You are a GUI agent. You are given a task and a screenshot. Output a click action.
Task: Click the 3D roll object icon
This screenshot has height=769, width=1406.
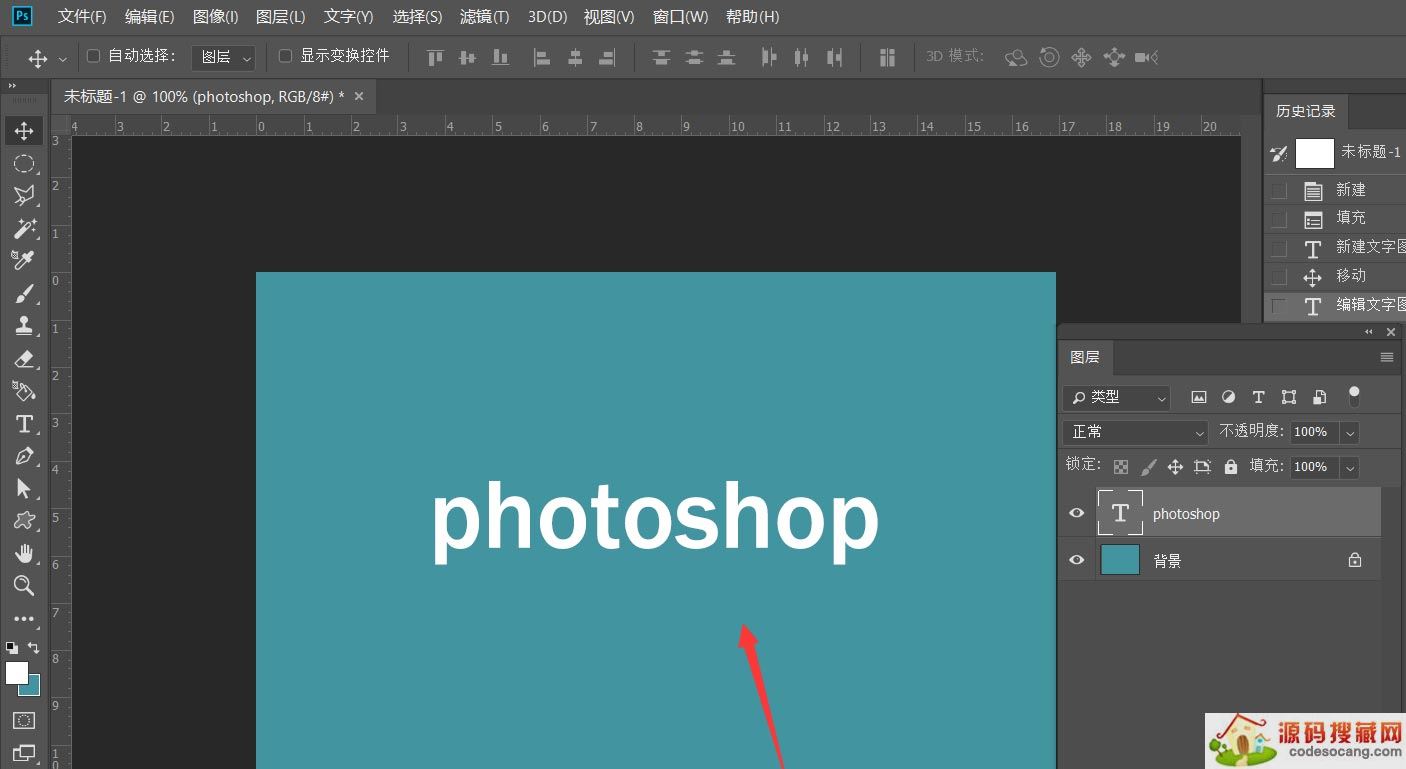coord(1049,58)
